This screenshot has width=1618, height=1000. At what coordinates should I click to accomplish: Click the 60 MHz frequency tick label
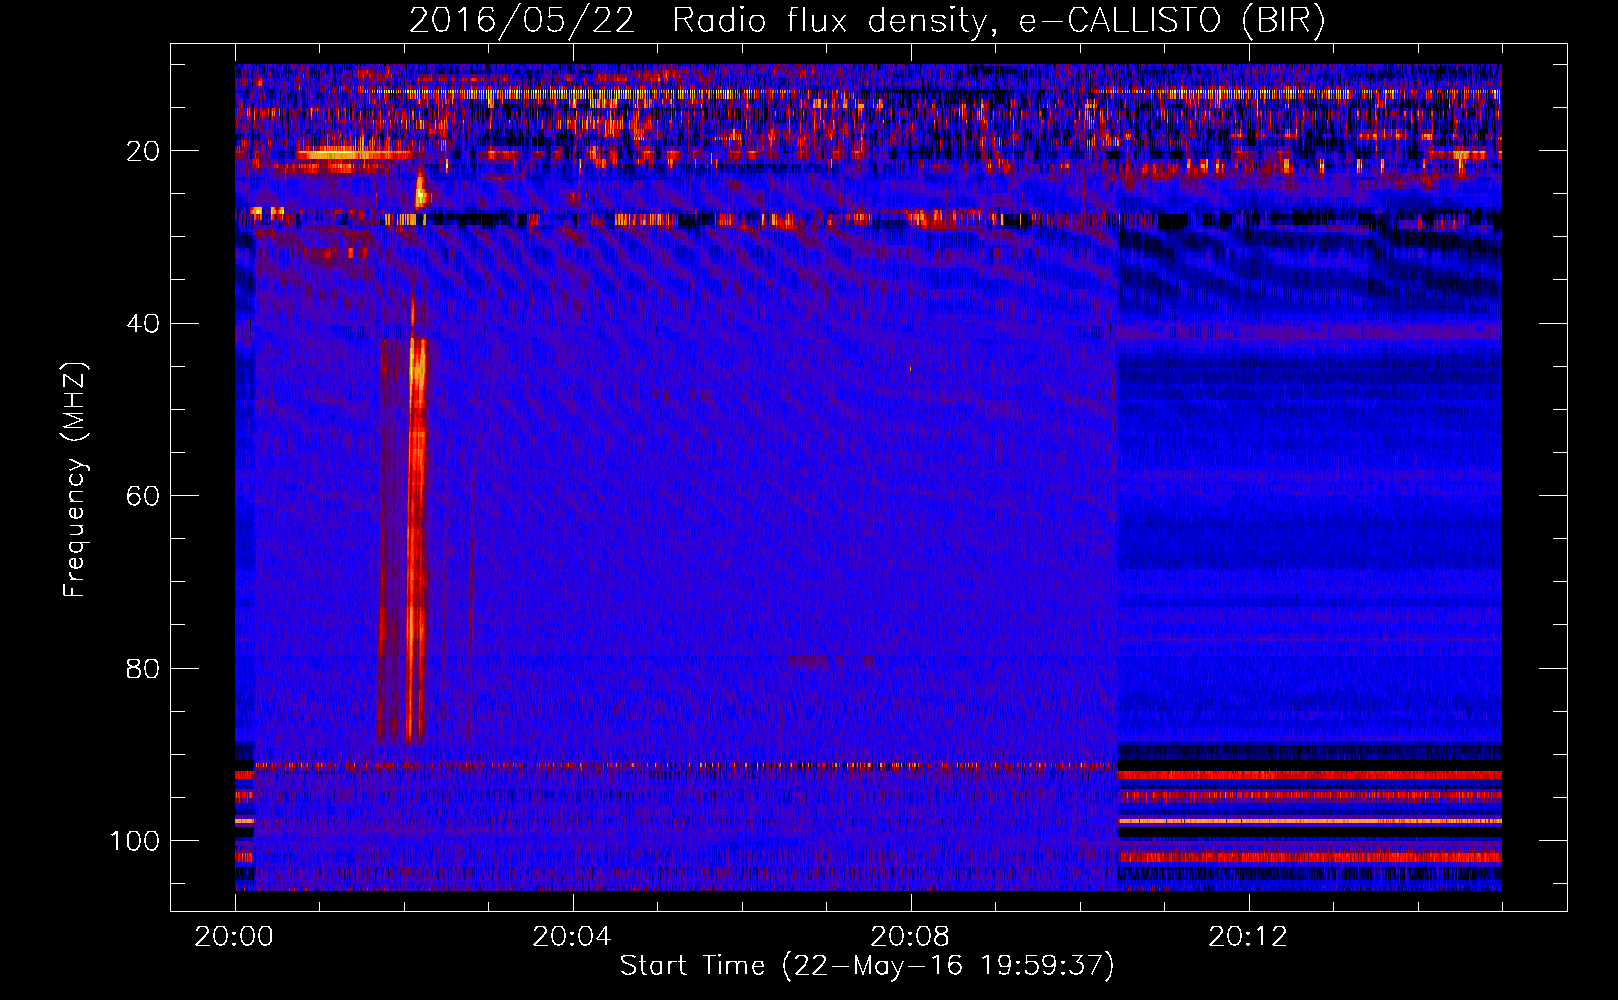(144, 496)
